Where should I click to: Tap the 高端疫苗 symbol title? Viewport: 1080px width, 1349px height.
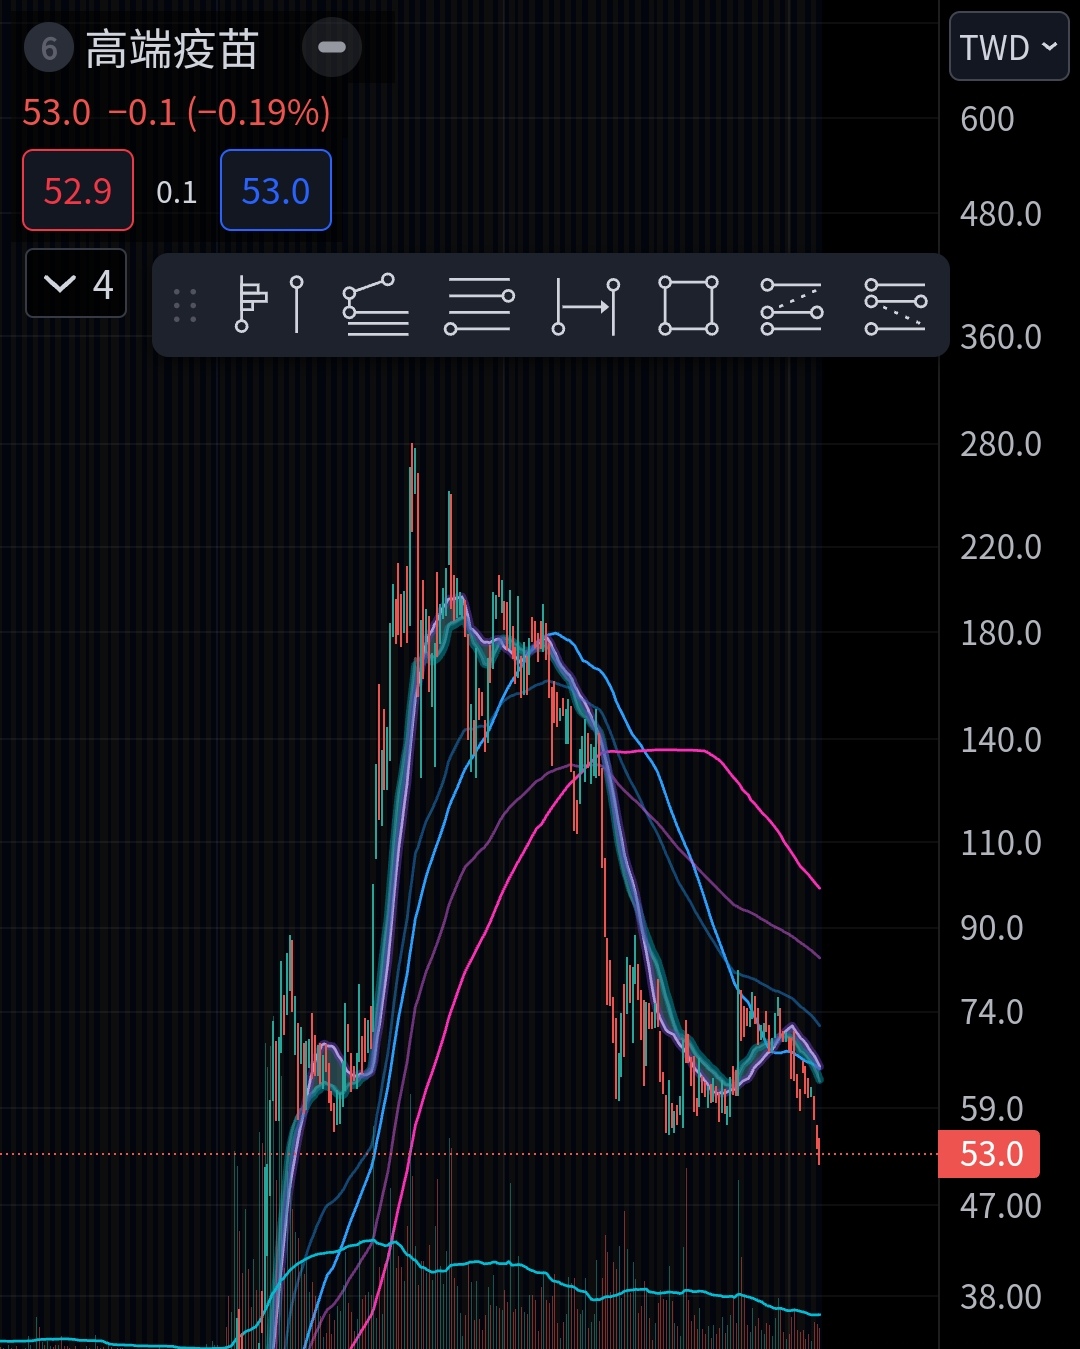click(x=172, y=49)
